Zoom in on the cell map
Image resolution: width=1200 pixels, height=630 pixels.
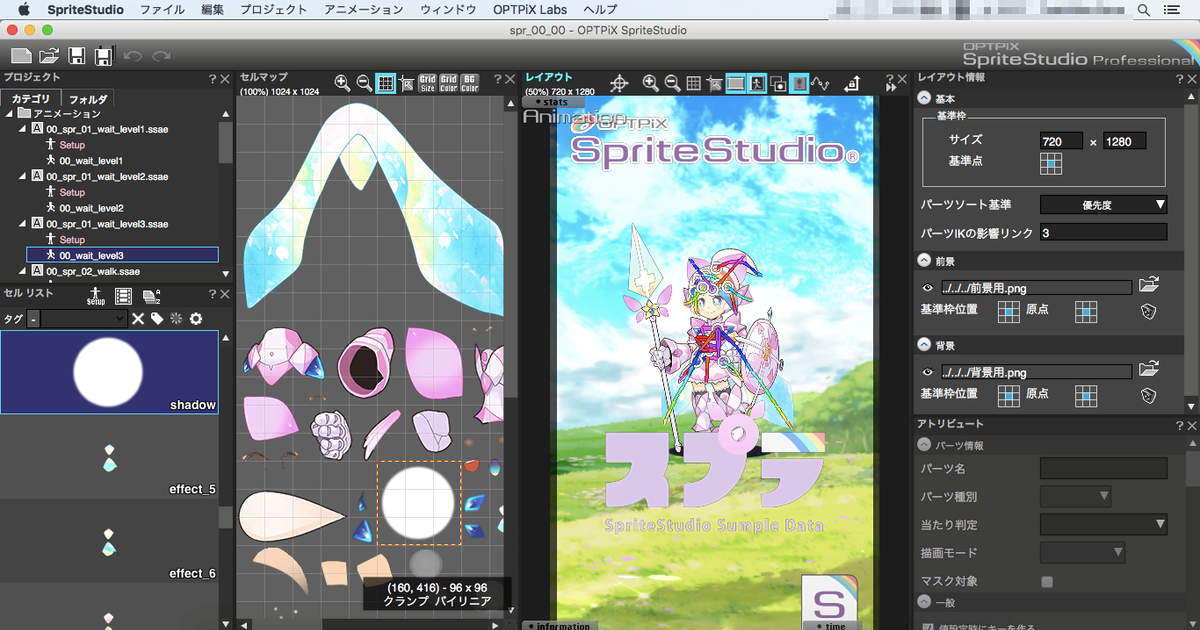click(343, 84)
